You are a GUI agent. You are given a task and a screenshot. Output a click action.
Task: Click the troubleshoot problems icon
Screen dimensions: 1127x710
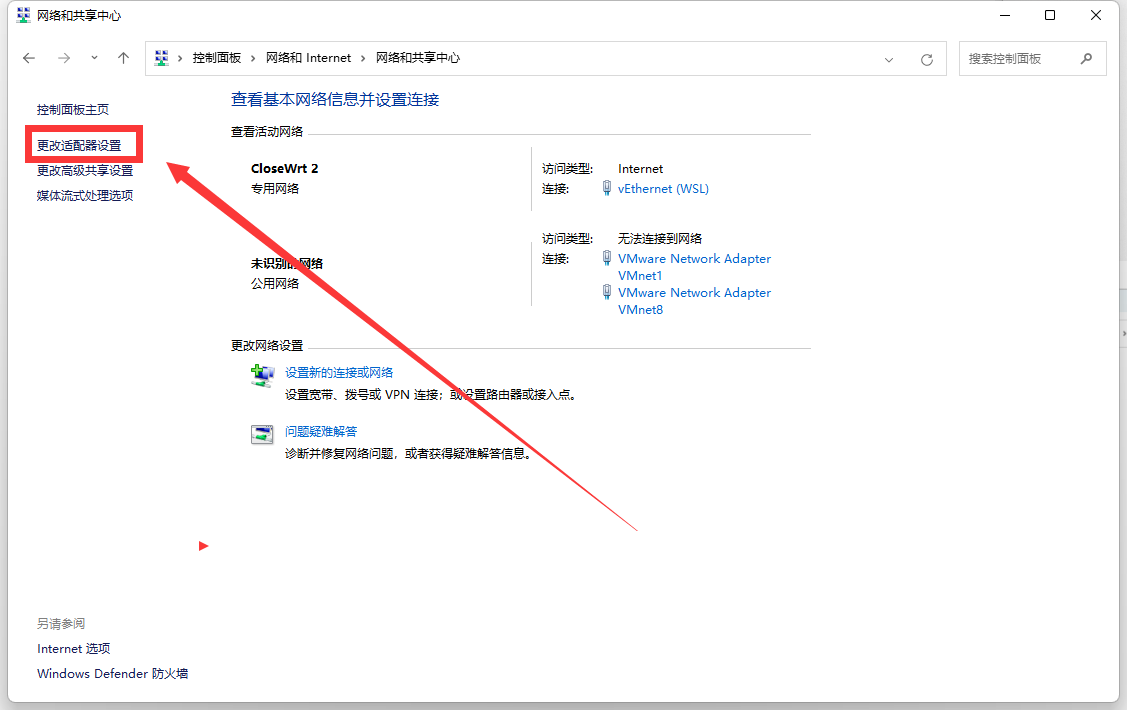click(x=262, y=434)
